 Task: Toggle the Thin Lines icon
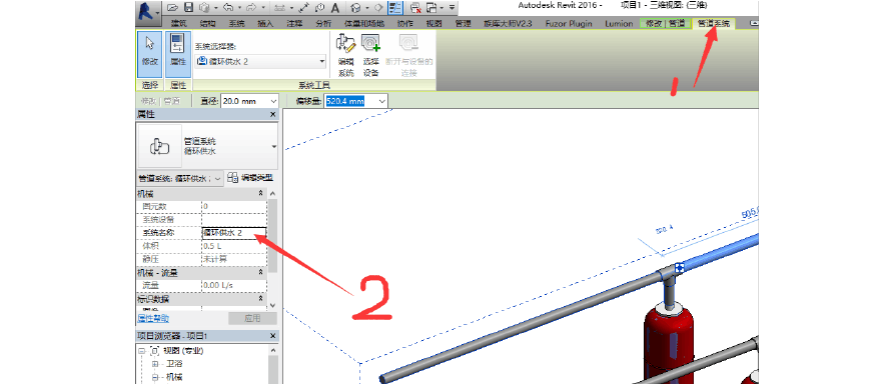tap(394, 8)
